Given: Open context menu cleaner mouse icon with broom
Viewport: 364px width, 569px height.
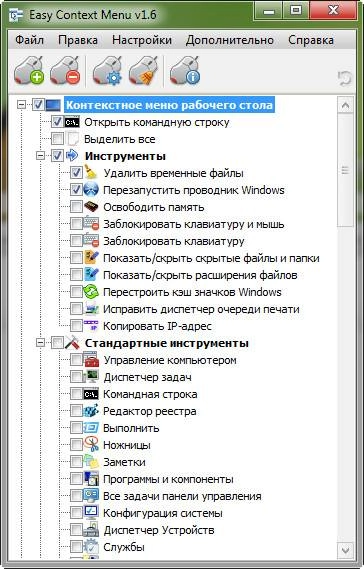Looking at the screenshot, I should pyautogui.click(x=143, y=71).
